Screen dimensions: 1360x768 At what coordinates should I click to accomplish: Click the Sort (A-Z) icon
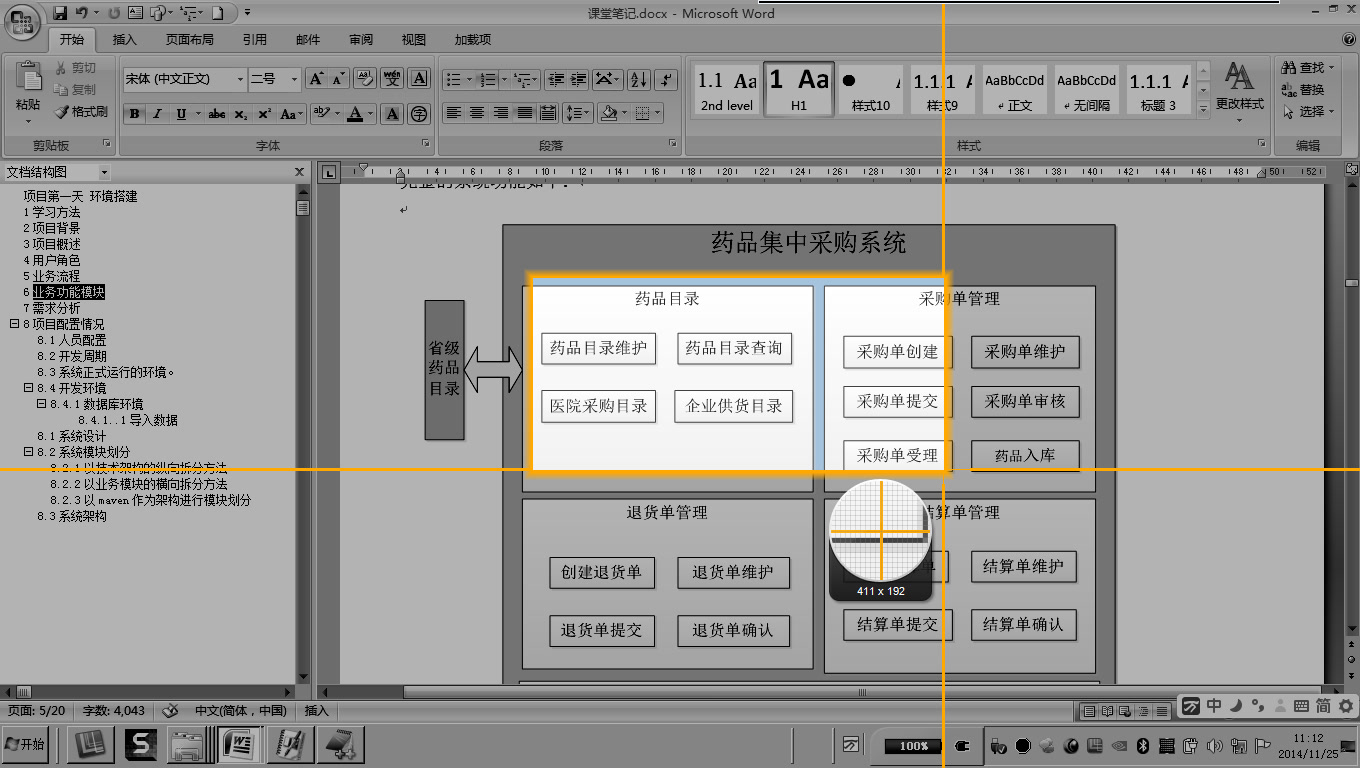point(638,79)
